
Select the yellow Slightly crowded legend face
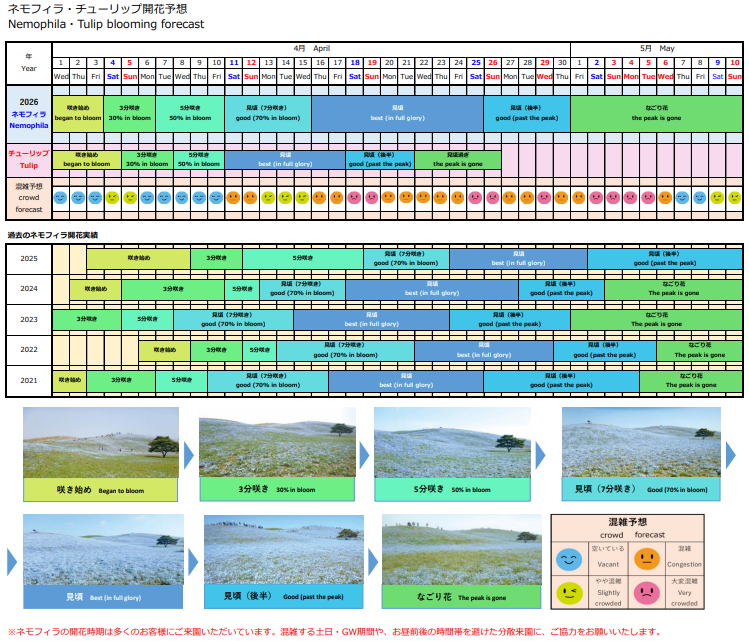[x=569, y=591]
